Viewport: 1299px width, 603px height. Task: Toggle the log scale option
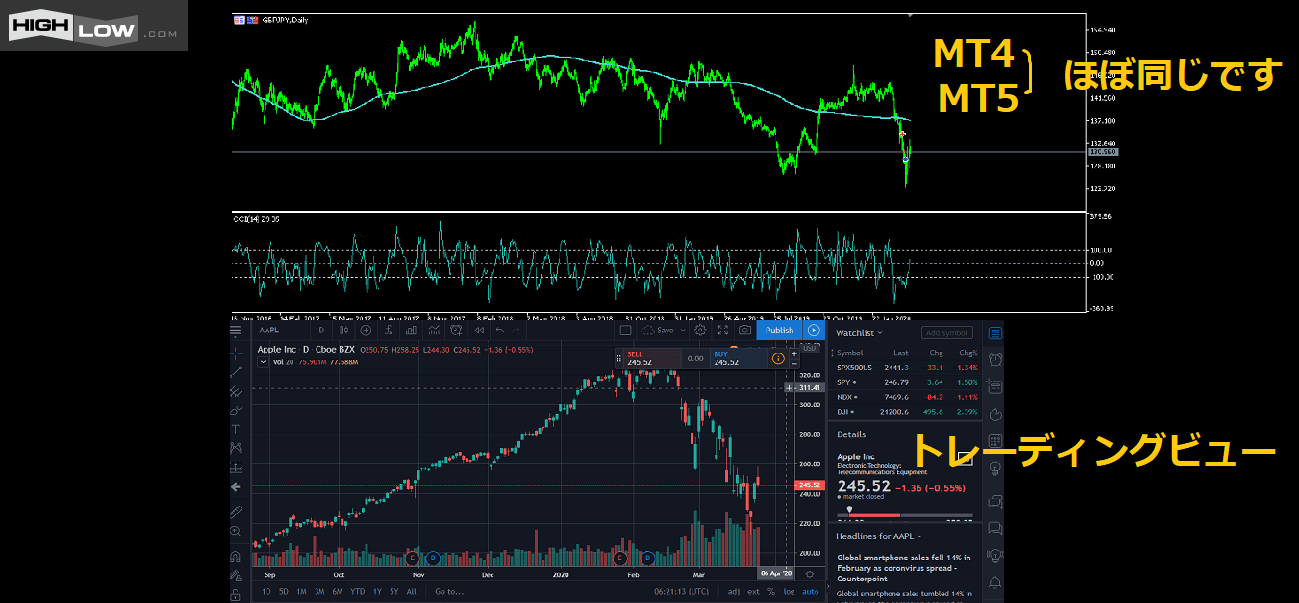(x=789, y=592)
